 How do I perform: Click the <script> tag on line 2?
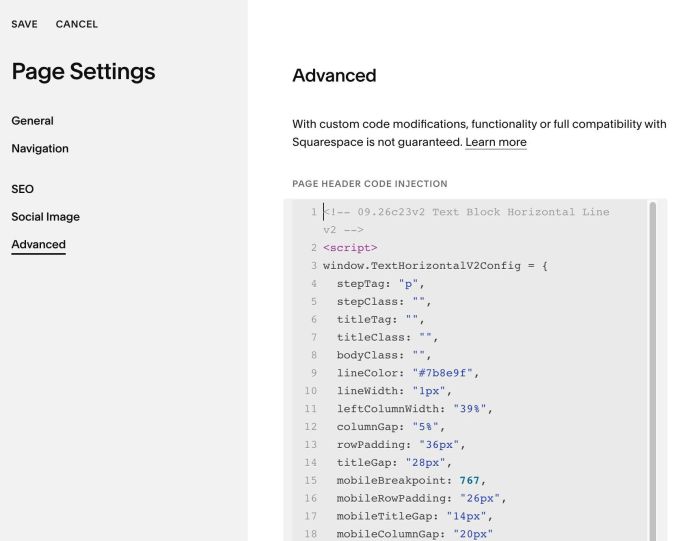point(350,248)
